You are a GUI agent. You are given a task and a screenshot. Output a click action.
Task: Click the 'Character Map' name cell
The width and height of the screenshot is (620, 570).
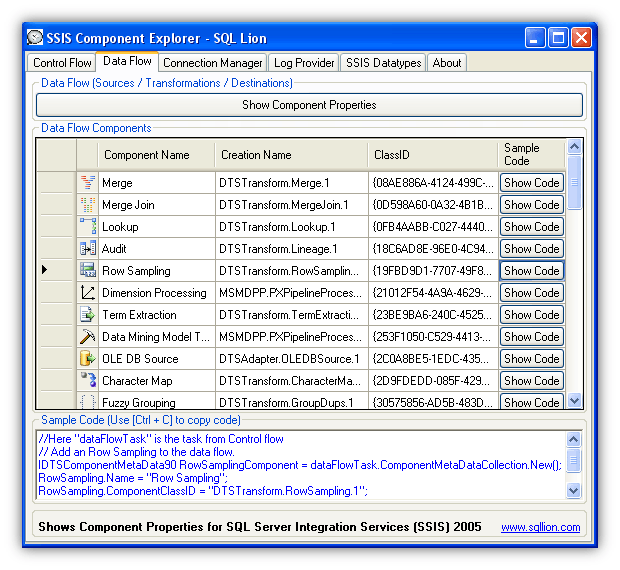click(x=157, y=380)
